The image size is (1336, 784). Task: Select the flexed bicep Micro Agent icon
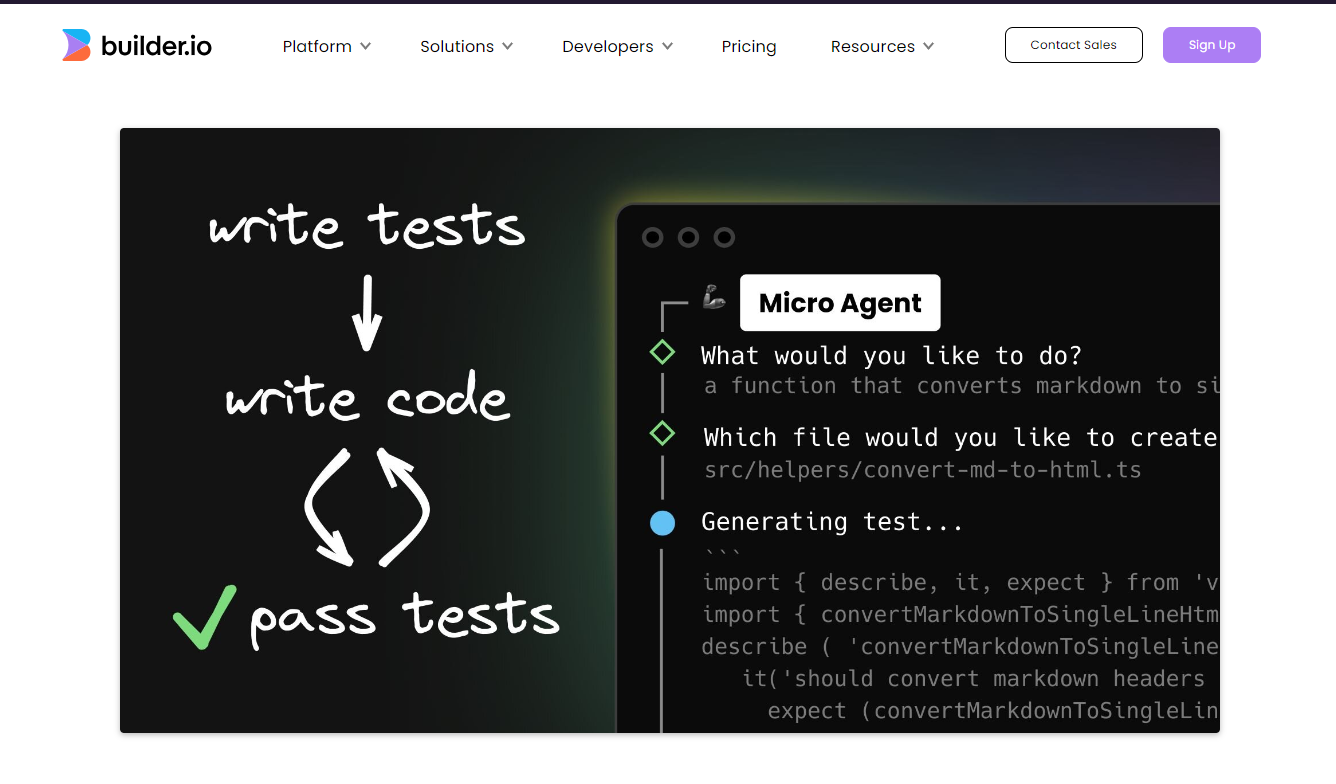pyautogui.click(x=713, y=297)
